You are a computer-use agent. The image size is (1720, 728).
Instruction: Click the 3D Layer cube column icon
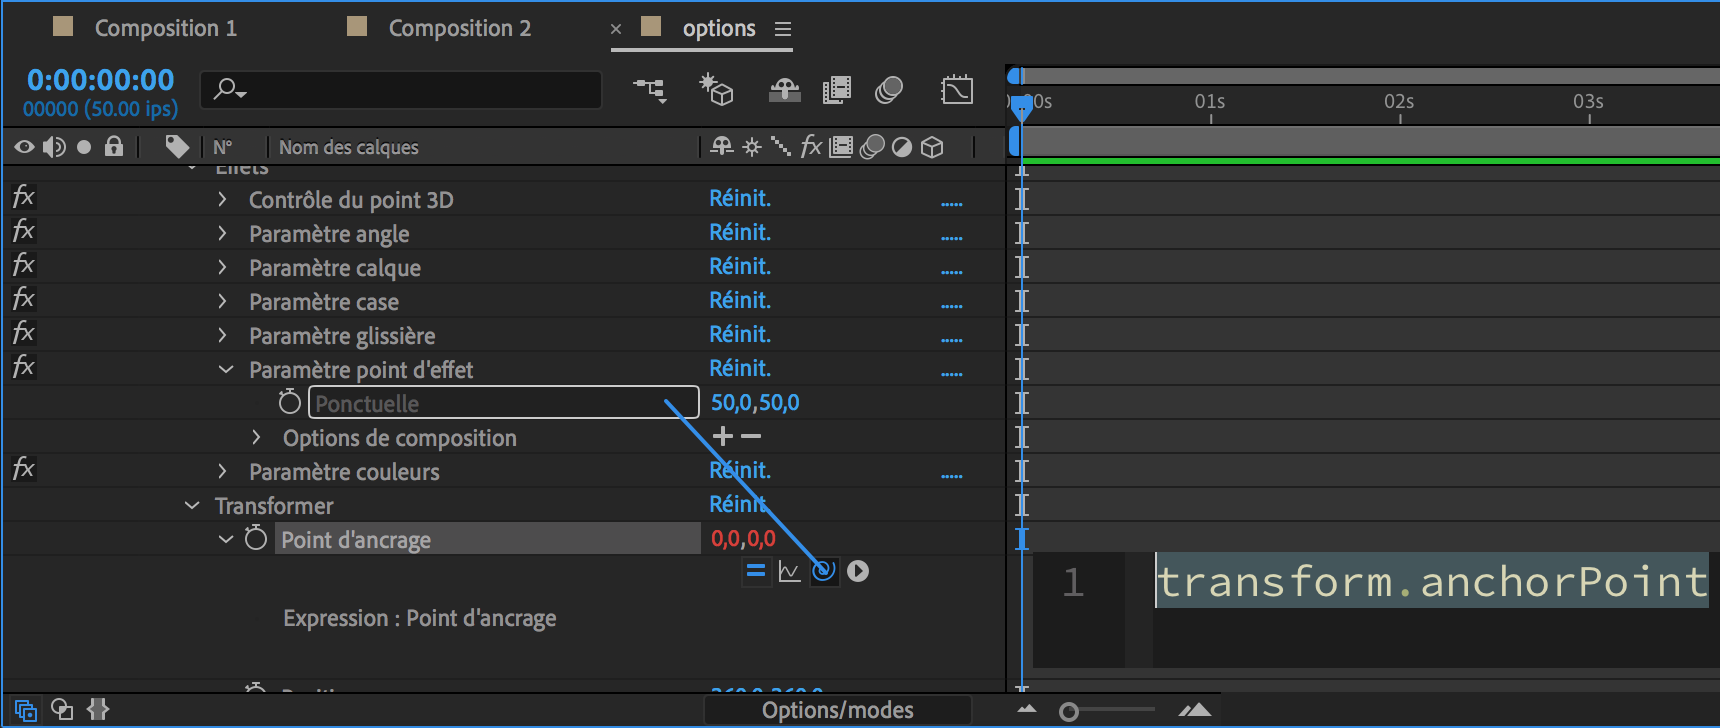coord(932,147)
